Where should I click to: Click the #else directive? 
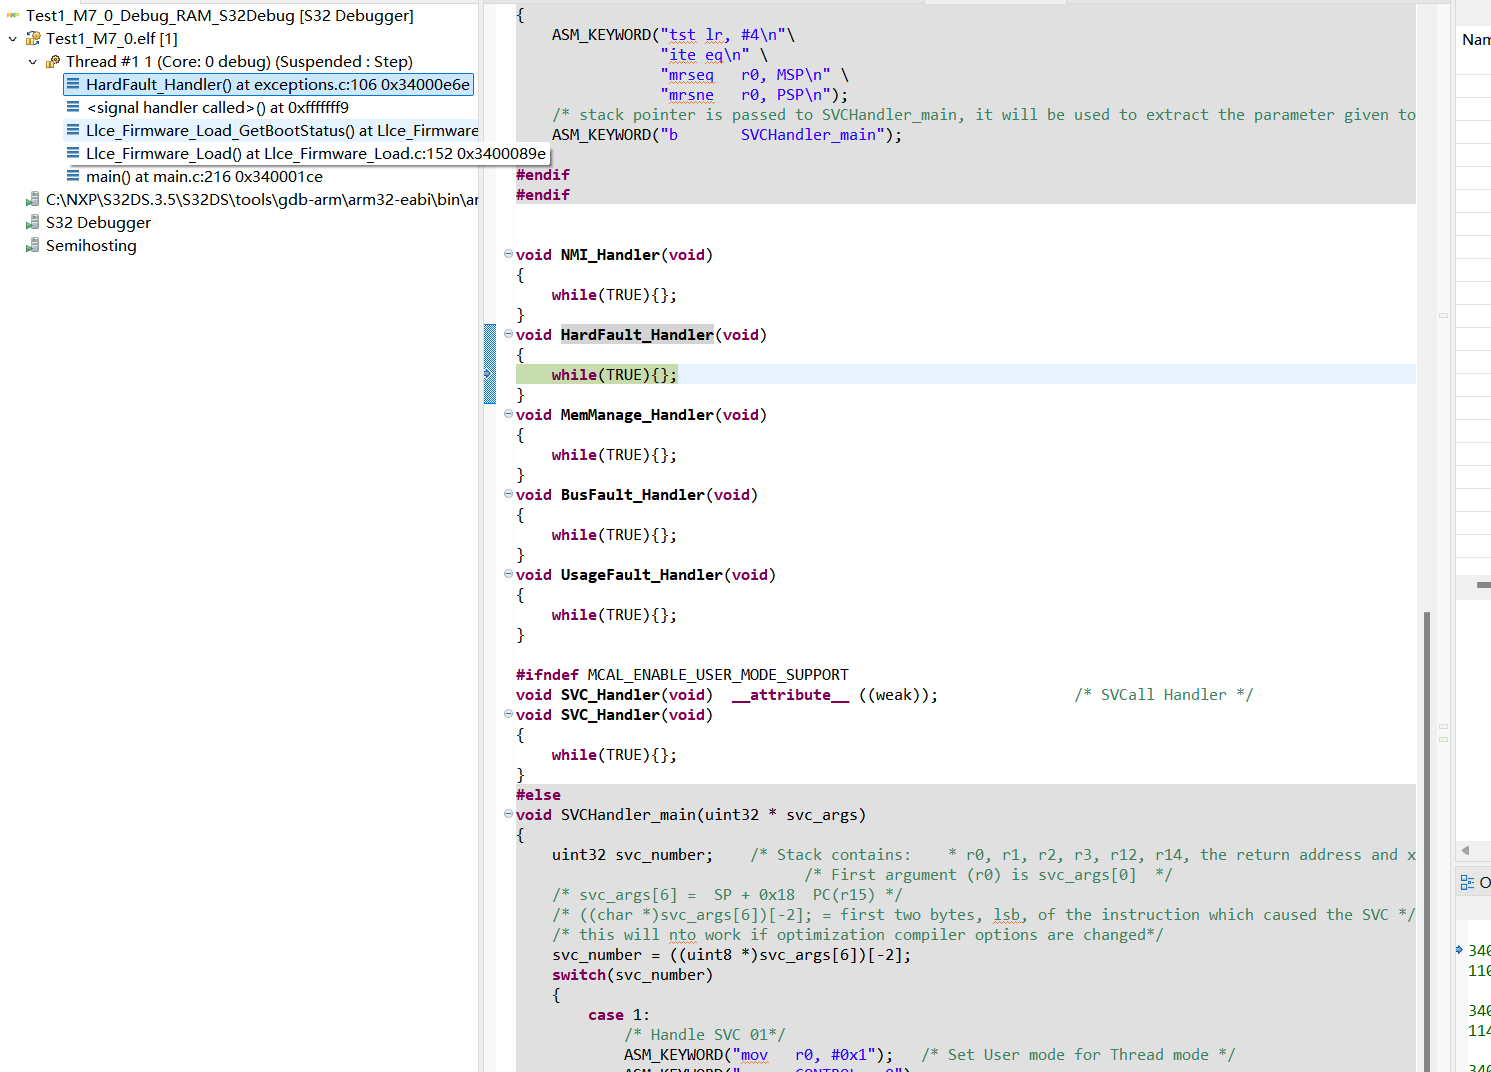click(538, 795)
